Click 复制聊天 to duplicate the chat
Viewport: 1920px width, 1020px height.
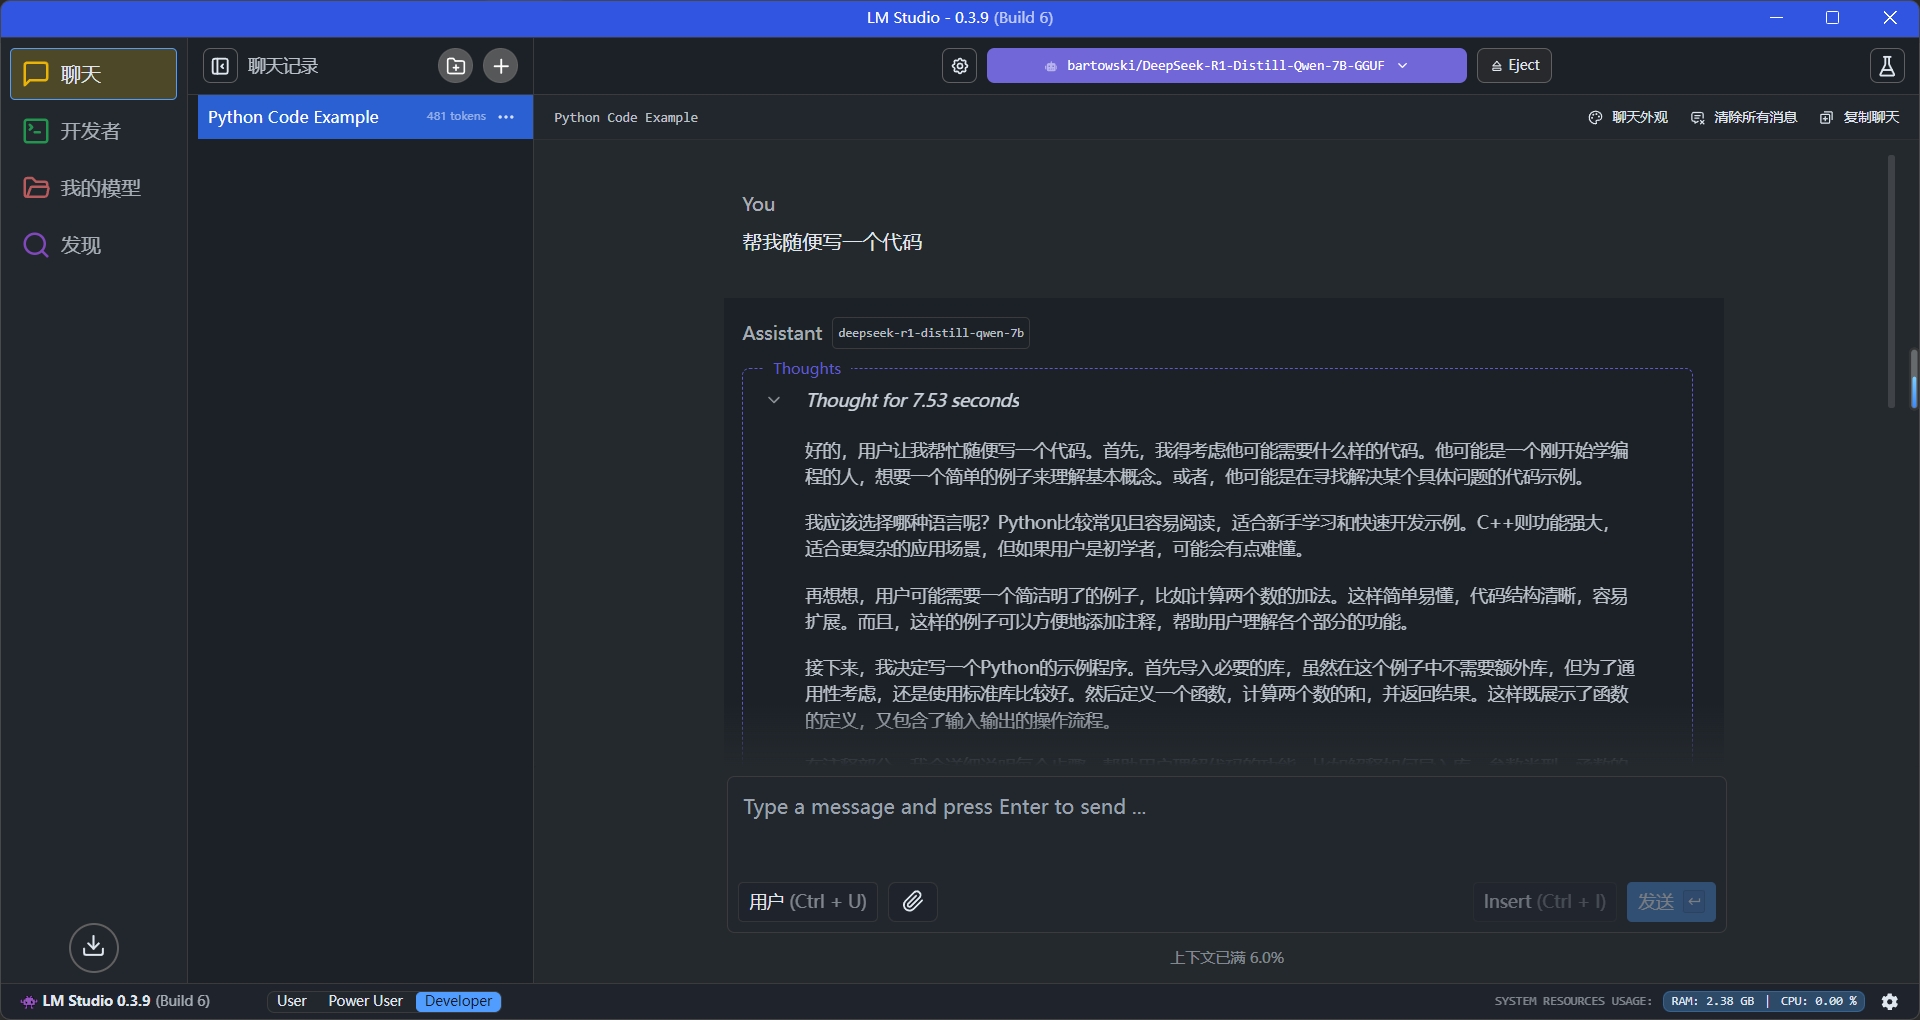pos(1860,118)
